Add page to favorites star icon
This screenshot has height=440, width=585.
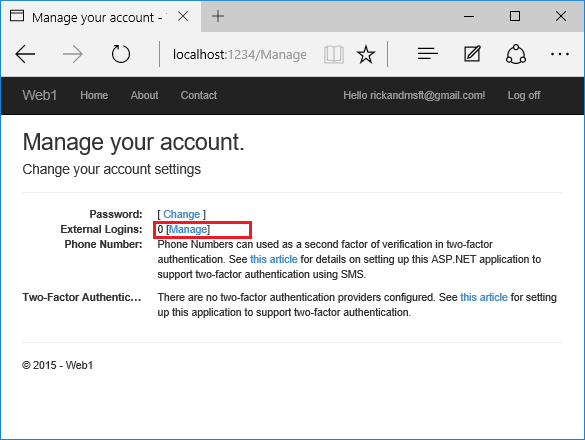[366, 54]
